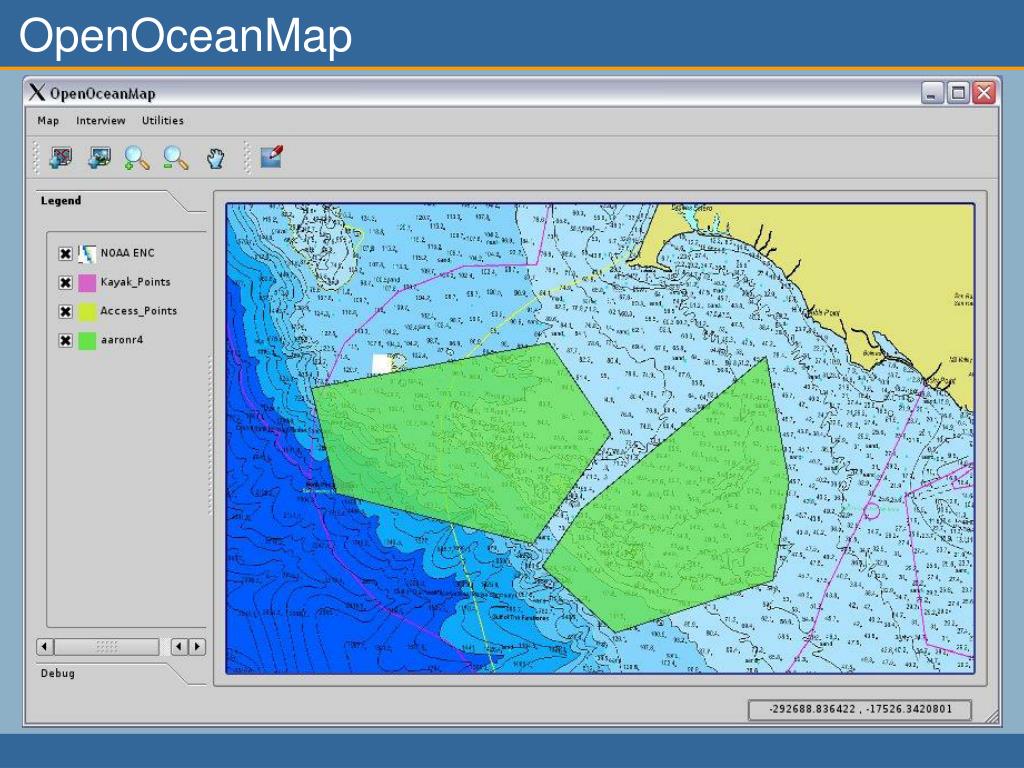
Task: Minimize the OpenOceanMap window
Action: (933, 93)
